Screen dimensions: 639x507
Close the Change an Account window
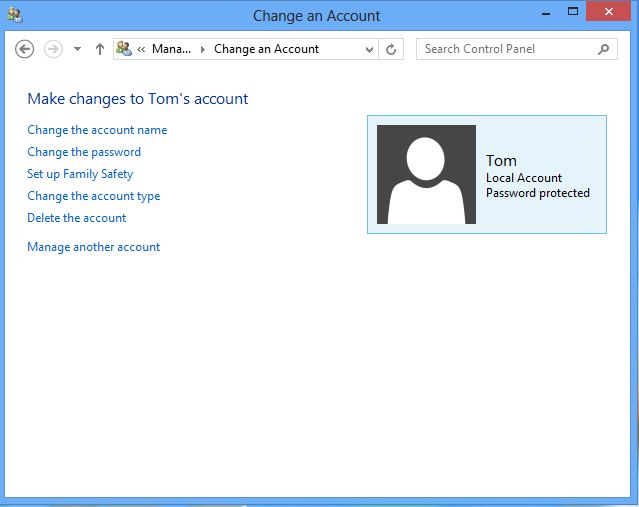[609, 11]
